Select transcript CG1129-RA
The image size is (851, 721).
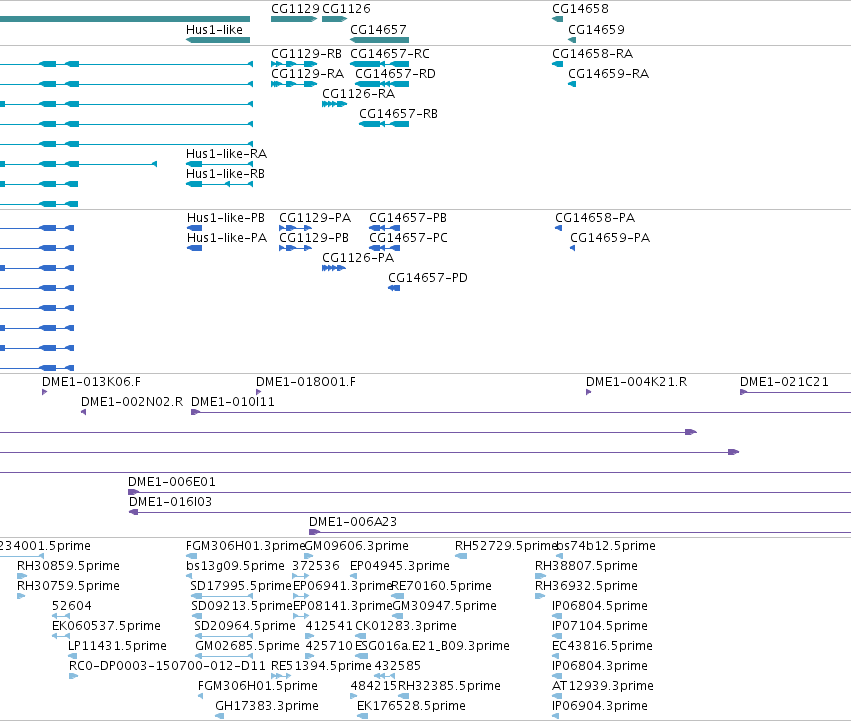pyautogui.click(x=308, y=74)
